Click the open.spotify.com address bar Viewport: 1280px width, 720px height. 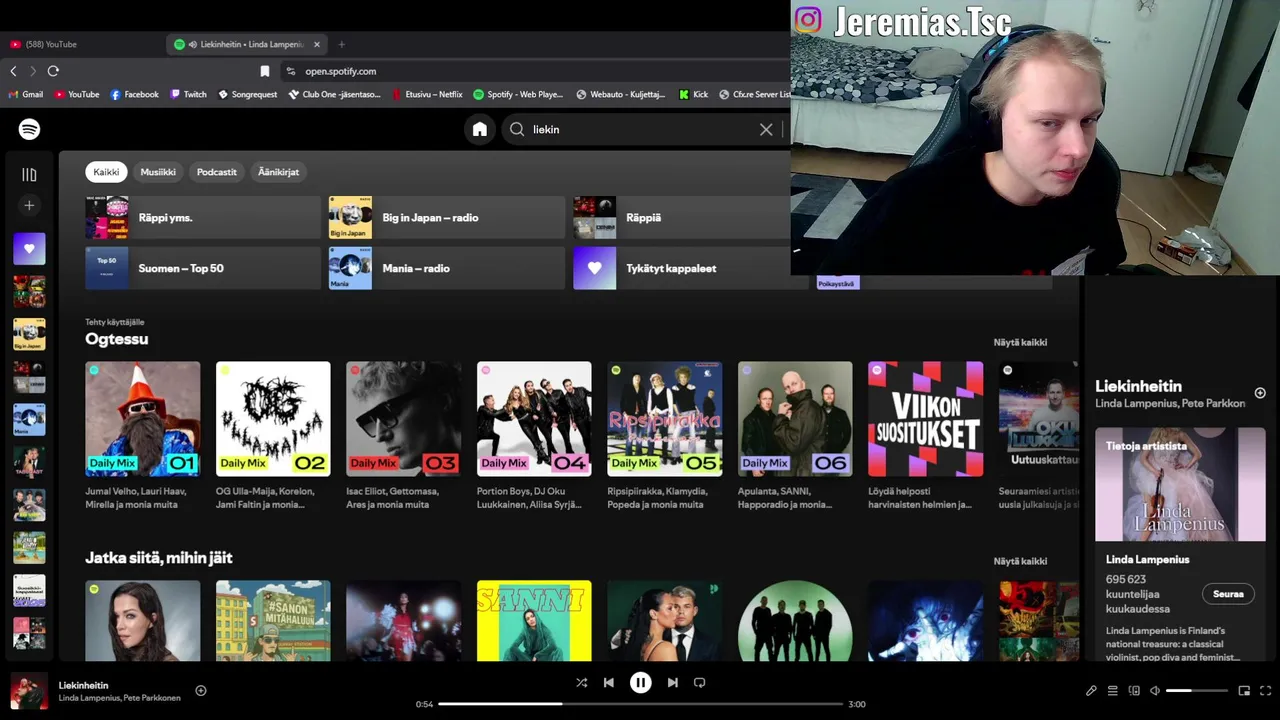[535, 71]
